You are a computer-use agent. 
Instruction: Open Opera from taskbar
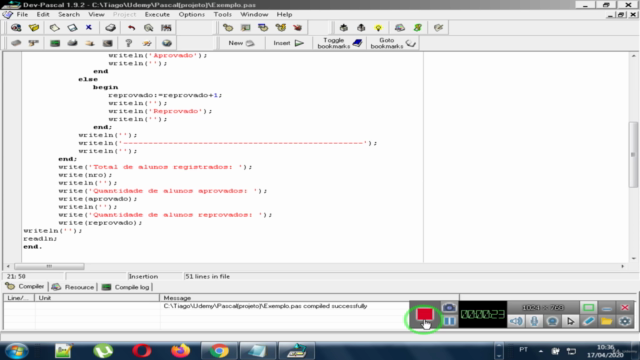[142, 351]
